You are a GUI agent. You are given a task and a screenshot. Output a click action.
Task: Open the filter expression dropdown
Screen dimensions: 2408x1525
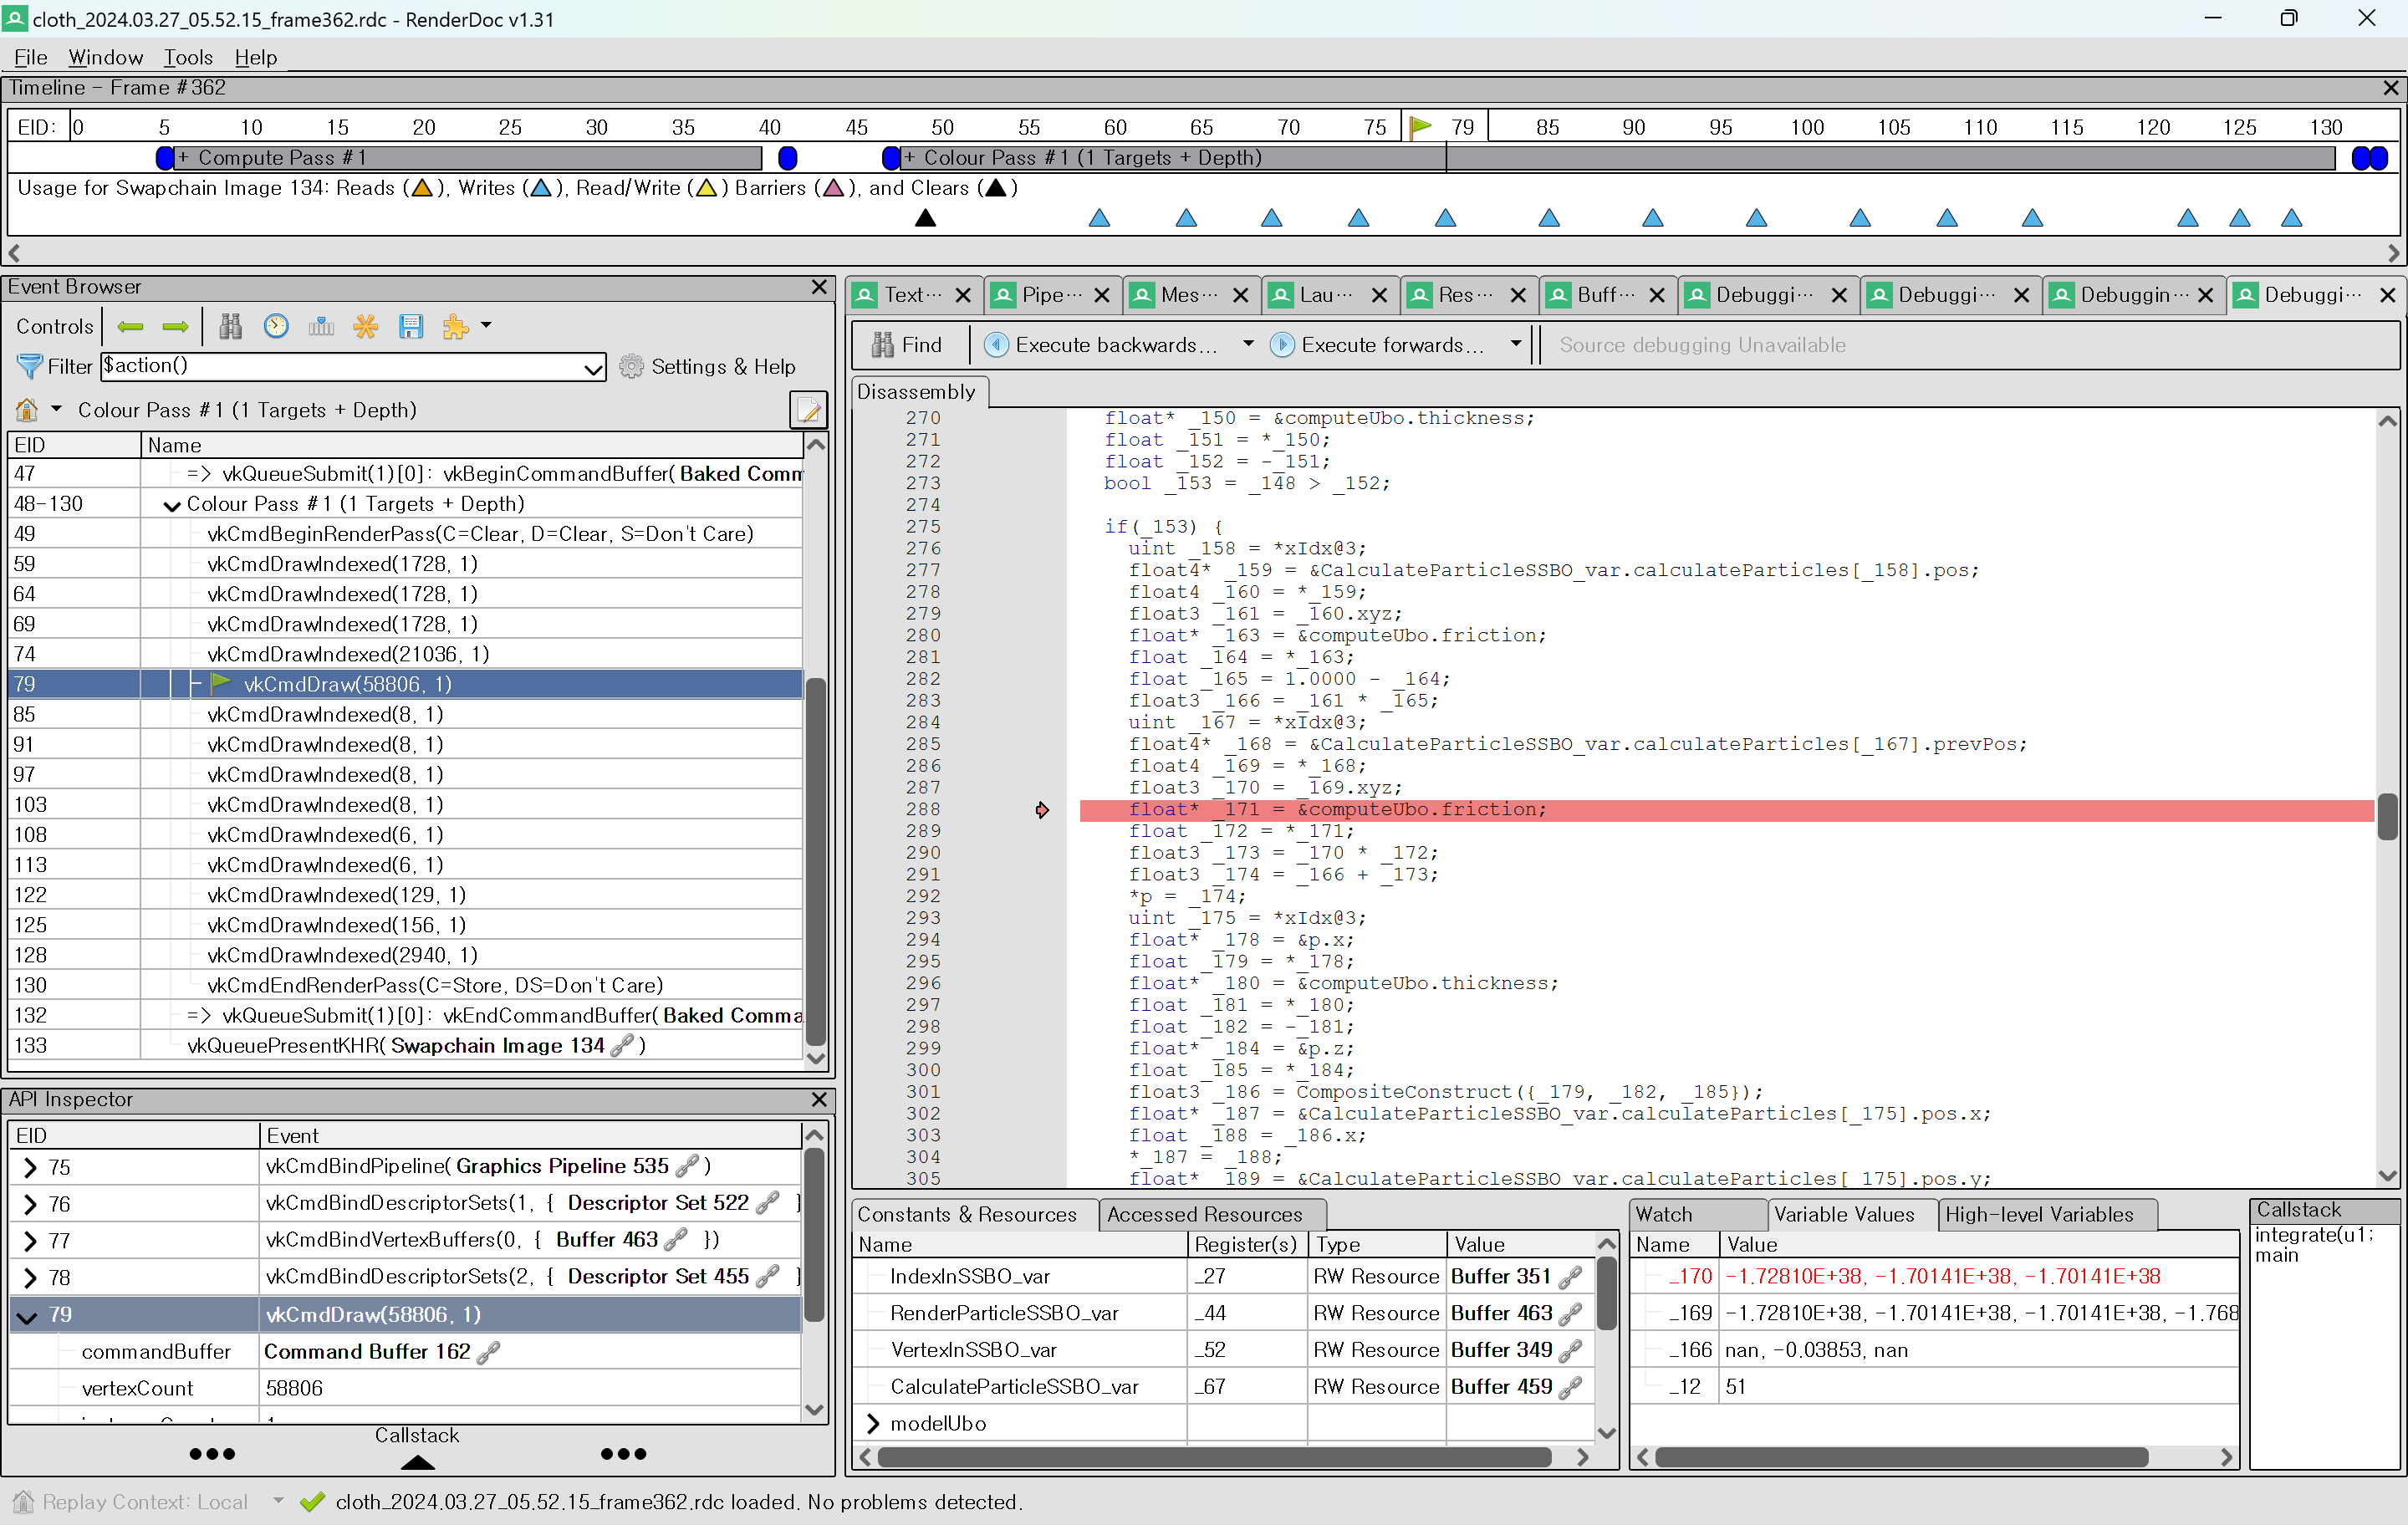point(593,368)
